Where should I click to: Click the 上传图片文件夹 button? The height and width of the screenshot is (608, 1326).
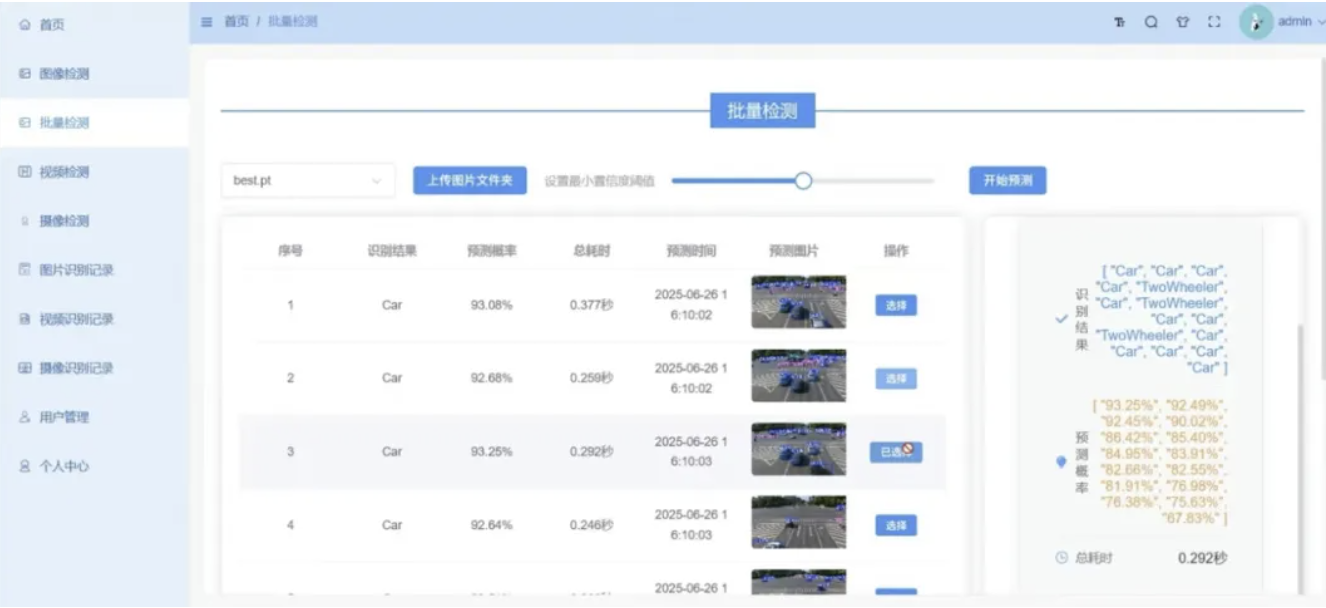(x=470, y=180)
